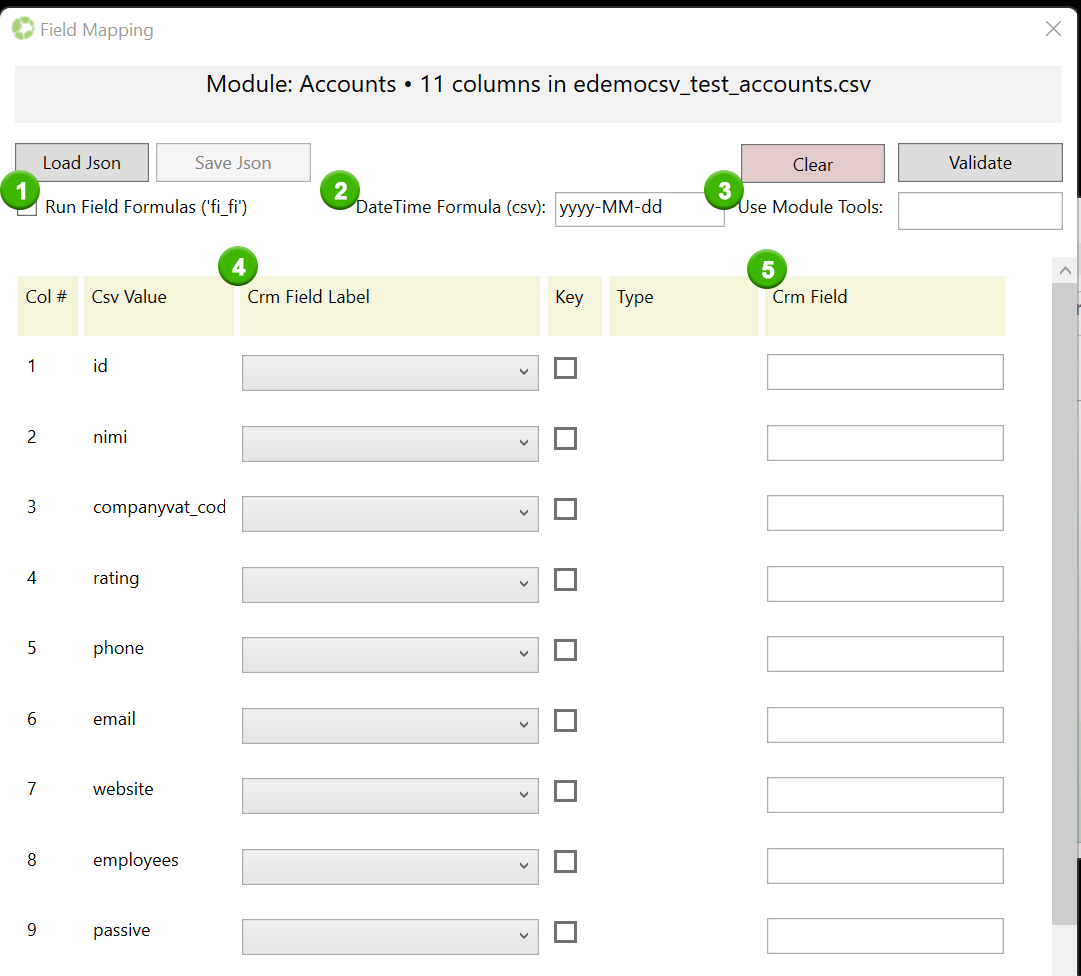
Task: Click the green number 4 marker
Action: click(x=237, y=267)
